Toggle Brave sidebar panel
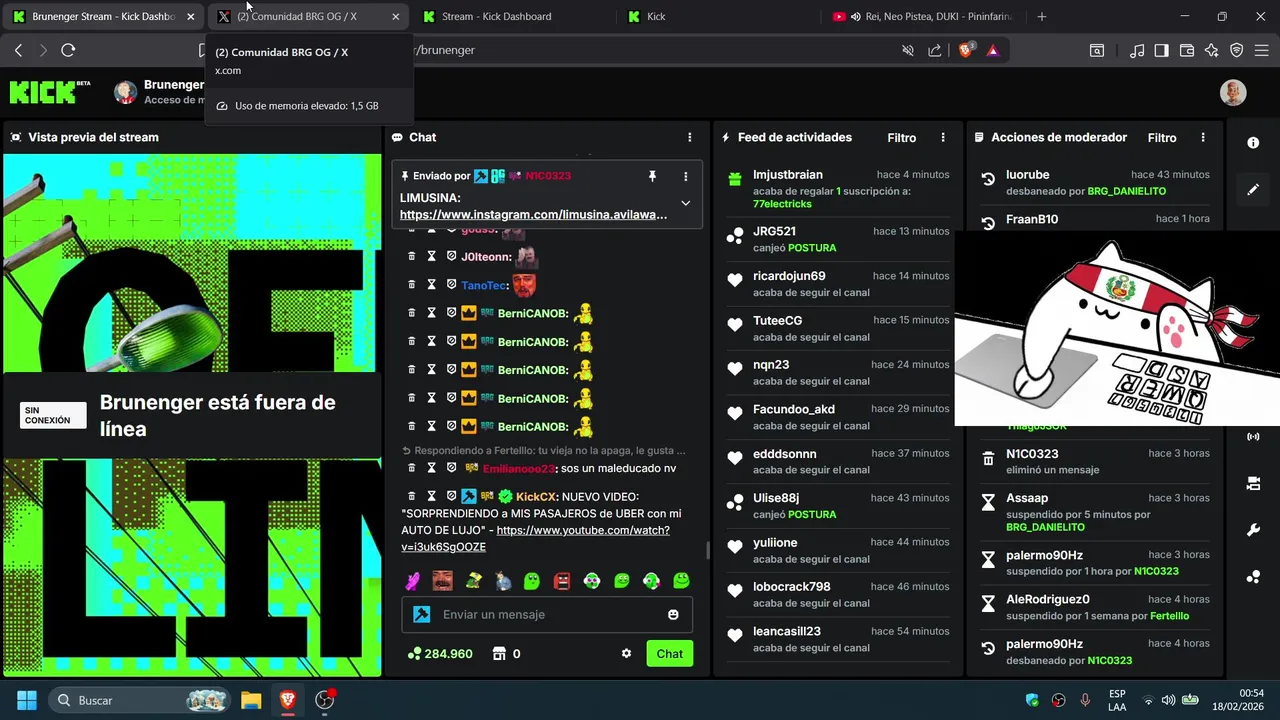 click(1161, 50)
